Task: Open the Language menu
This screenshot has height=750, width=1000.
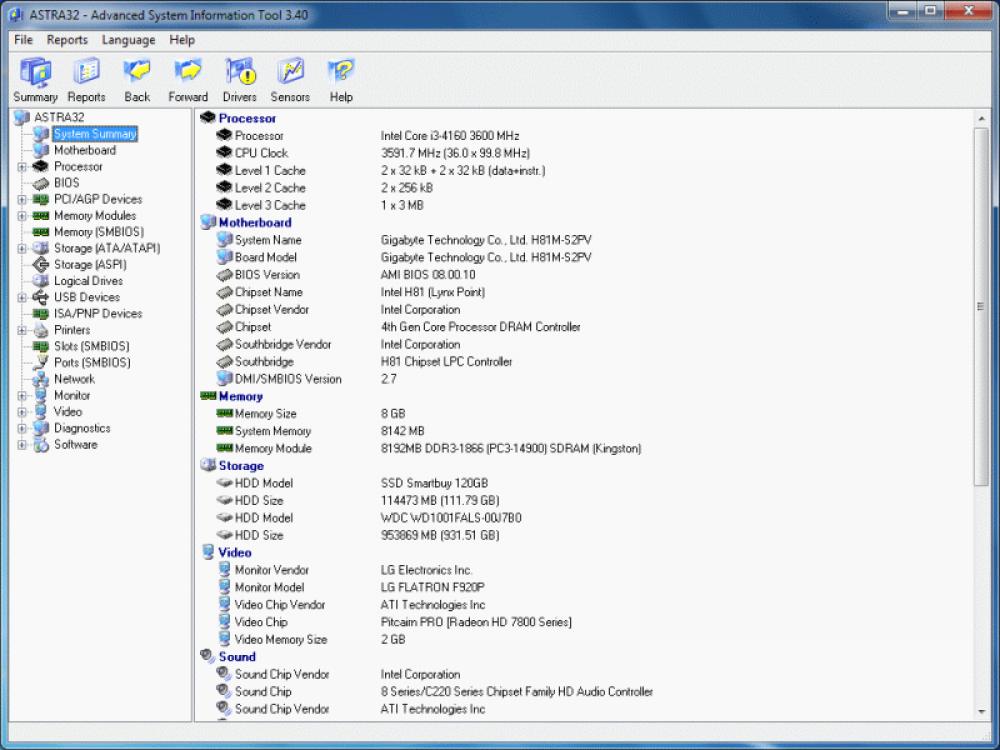Action: tap(128, 40)
